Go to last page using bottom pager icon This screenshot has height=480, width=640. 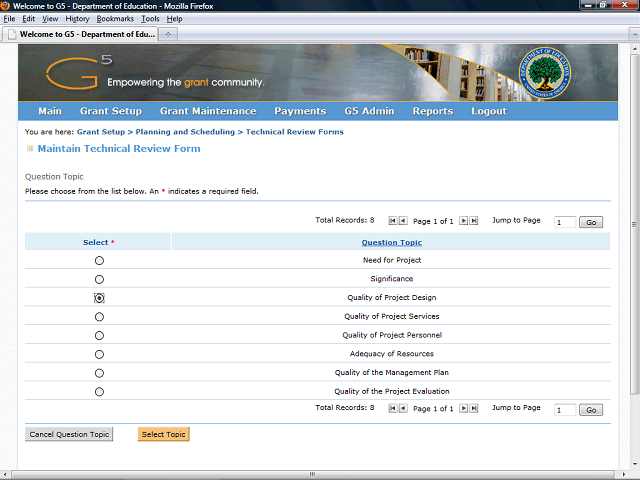(473, 408)
